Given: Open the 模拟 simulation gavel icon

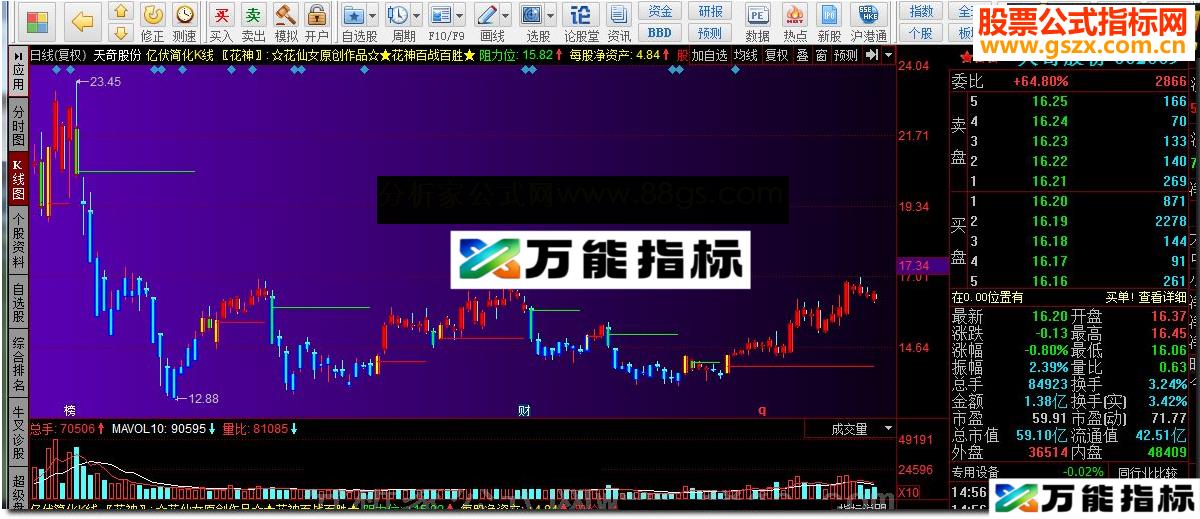Looking at the screenshot, I should [286, 22].
